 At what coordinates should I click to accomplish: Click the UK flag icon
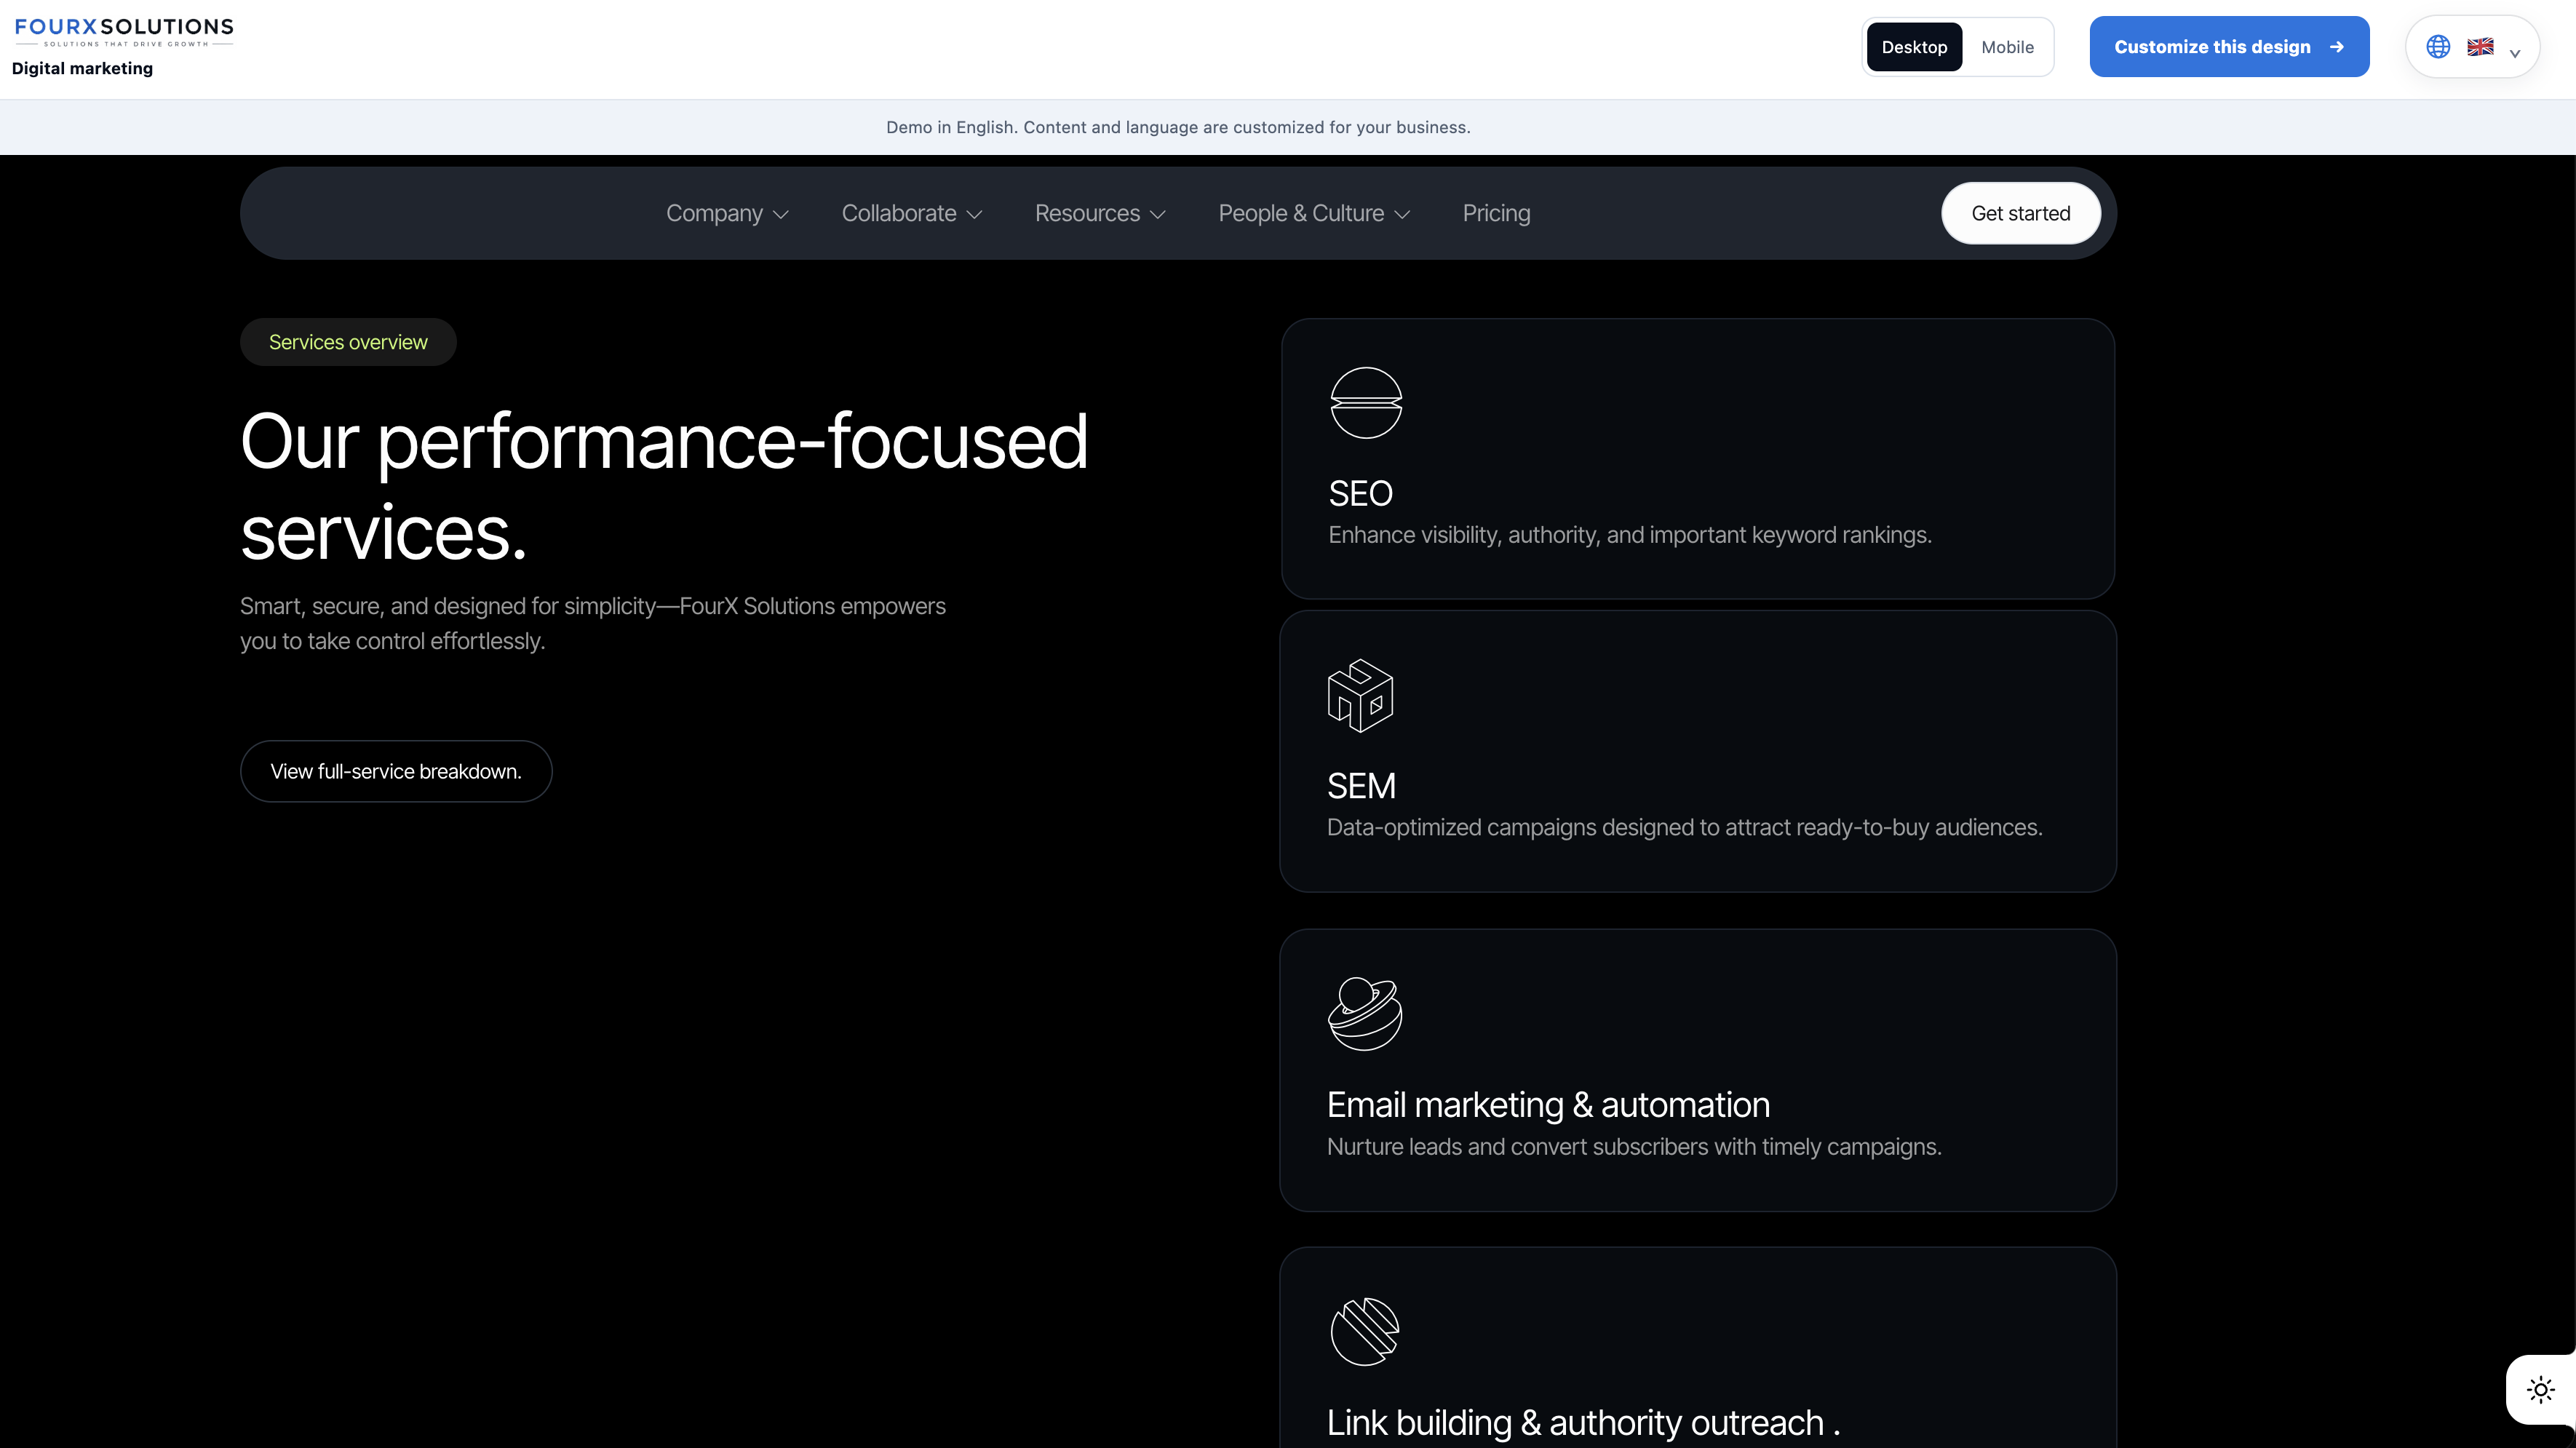(2480, 47)
